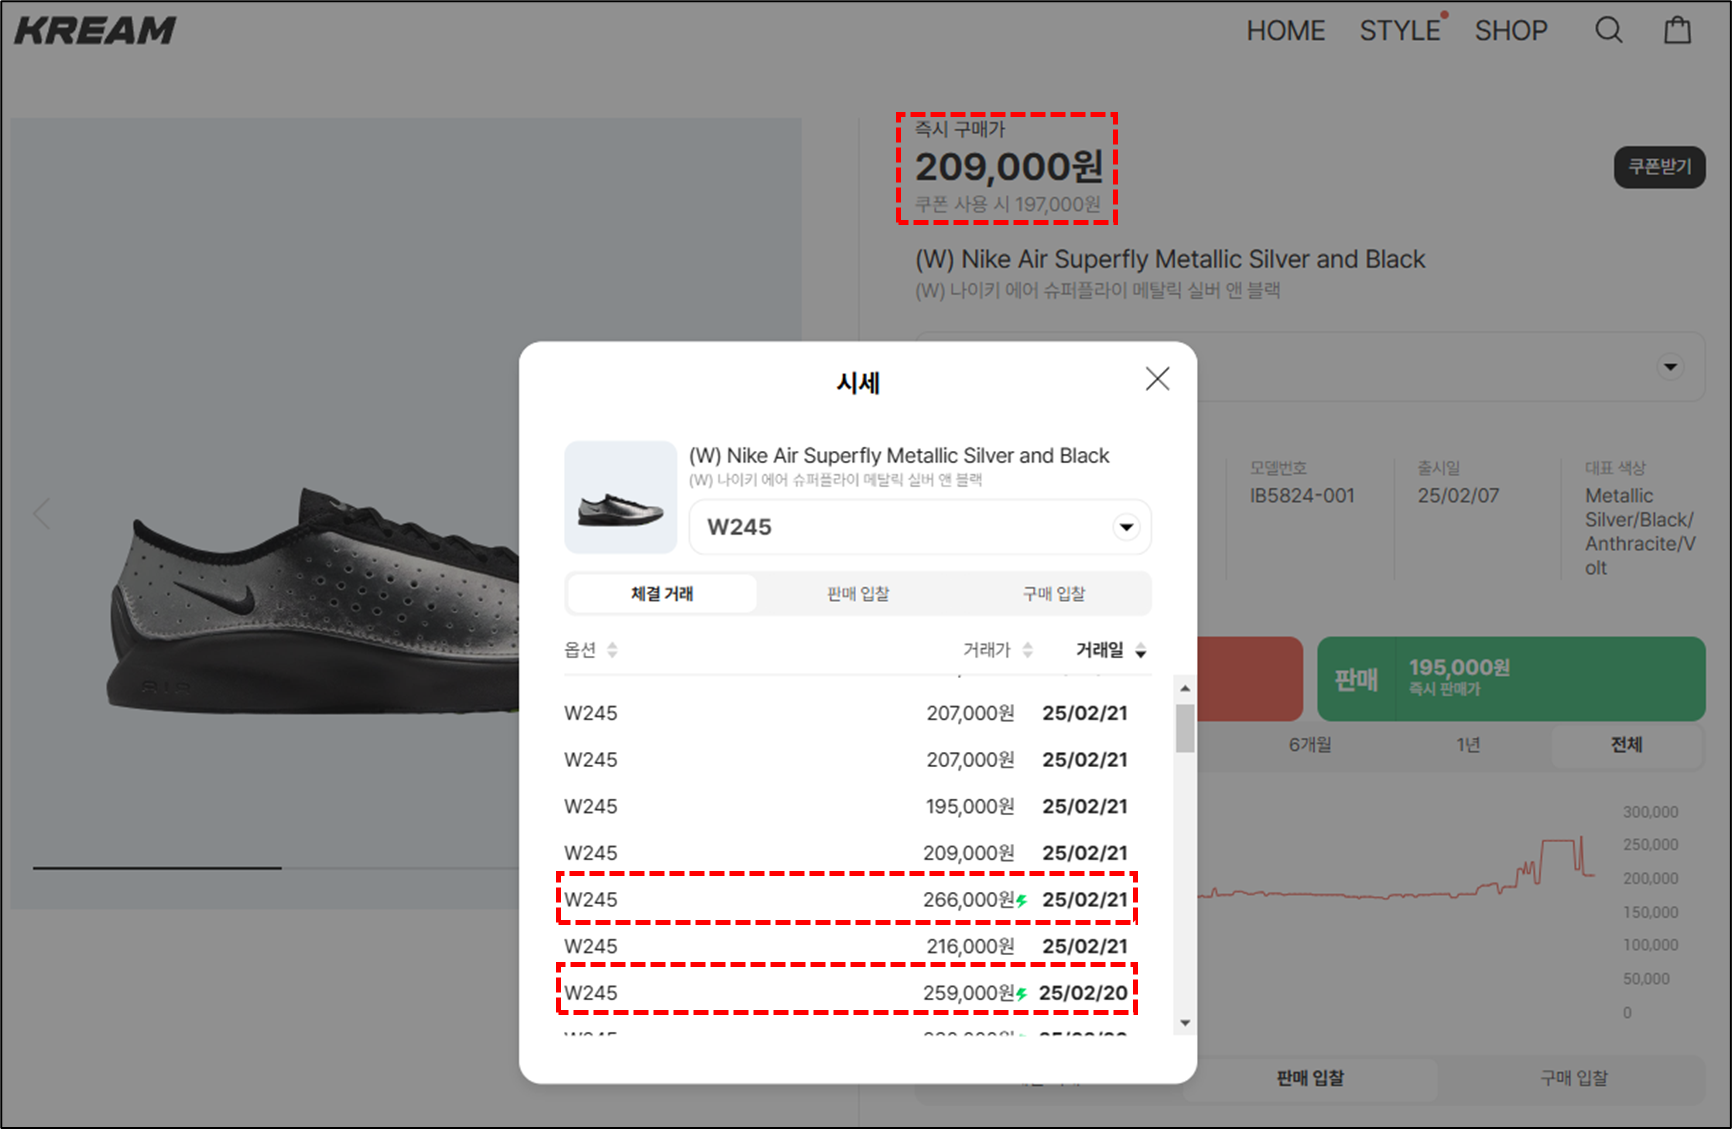The height and width of the screenshot is (1129, 1732).
Task: Switch to 체결 거래 tab
Action: (662, 594)
